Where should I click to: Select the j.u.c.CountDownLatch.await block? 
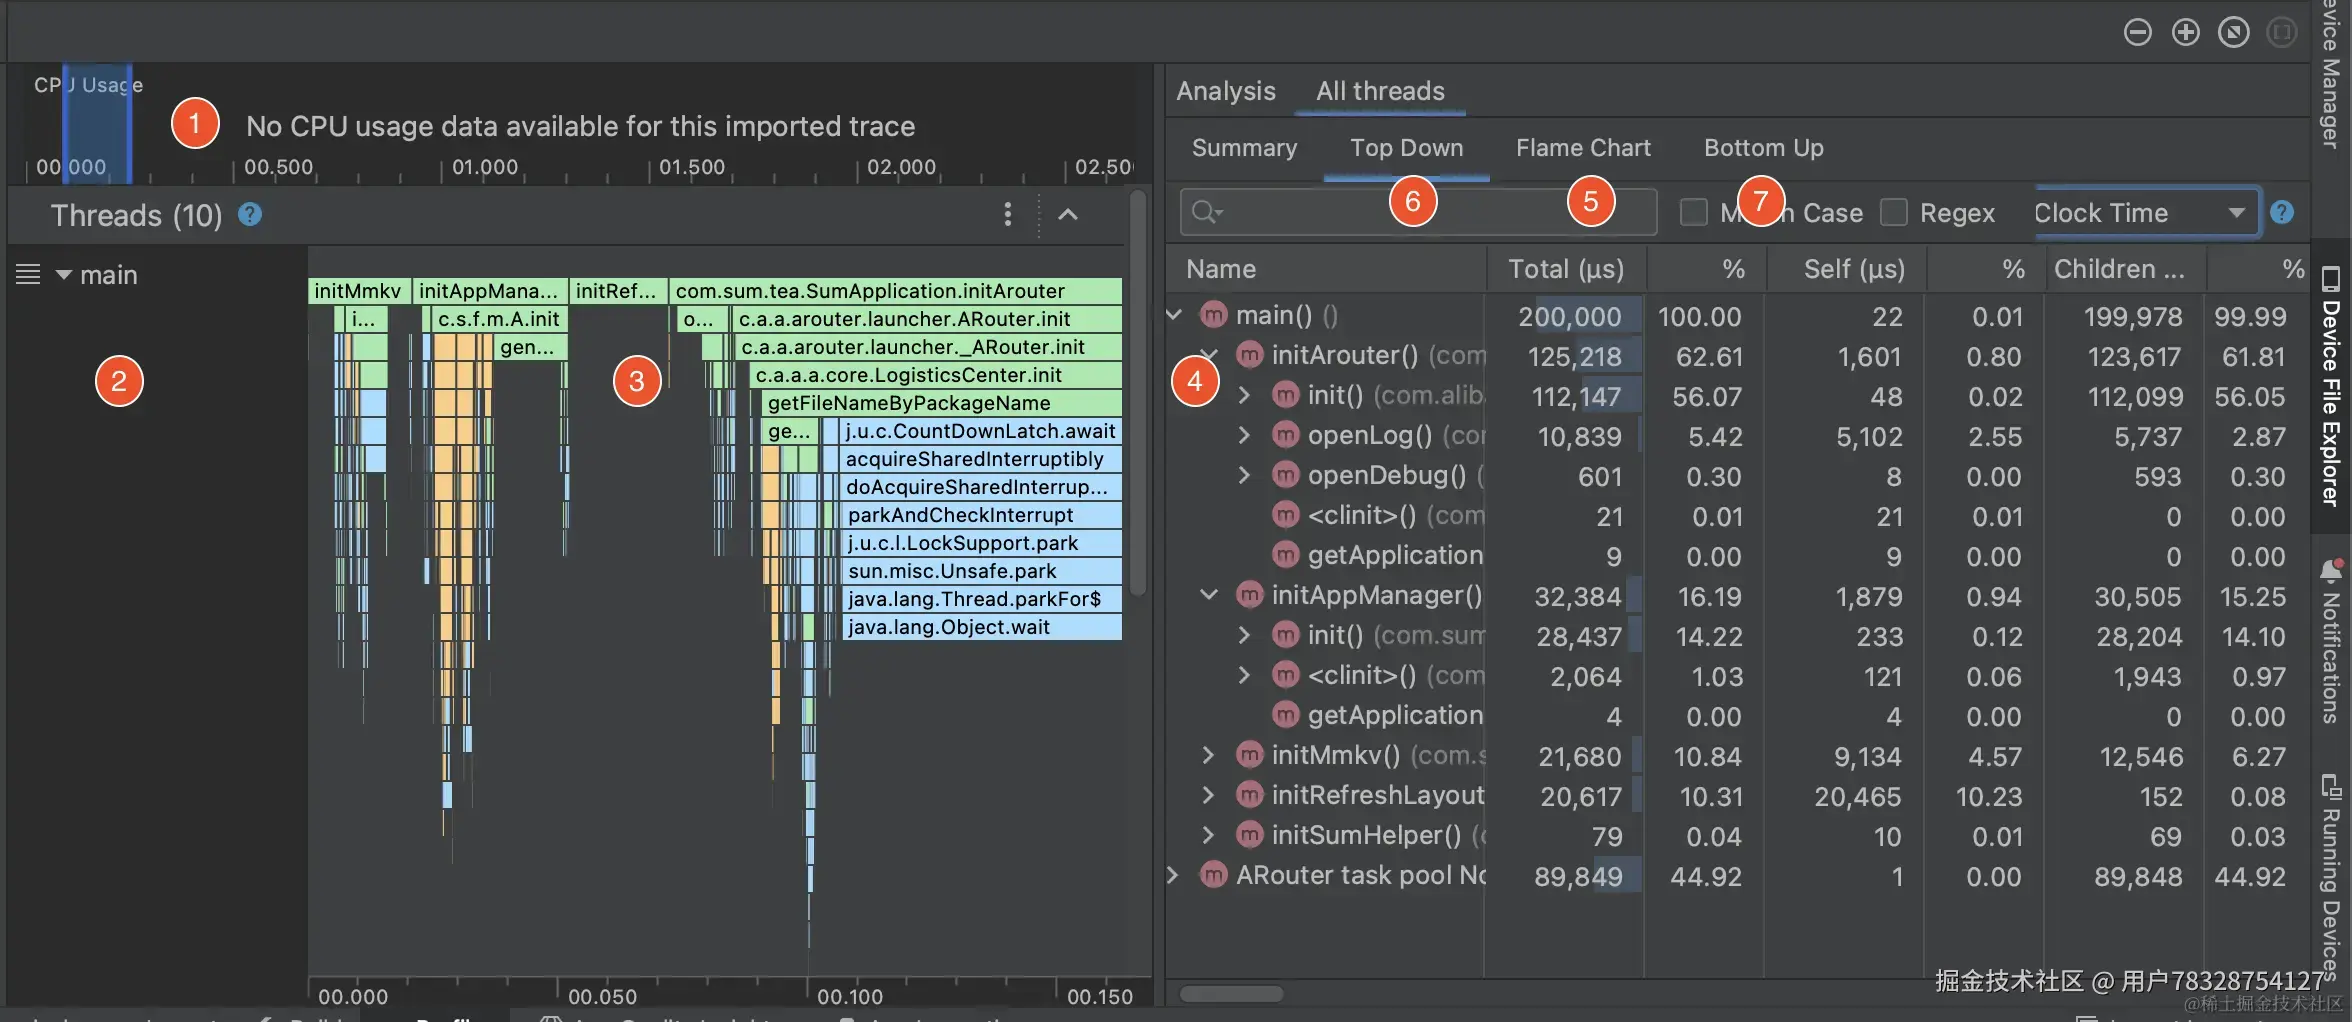980,431
